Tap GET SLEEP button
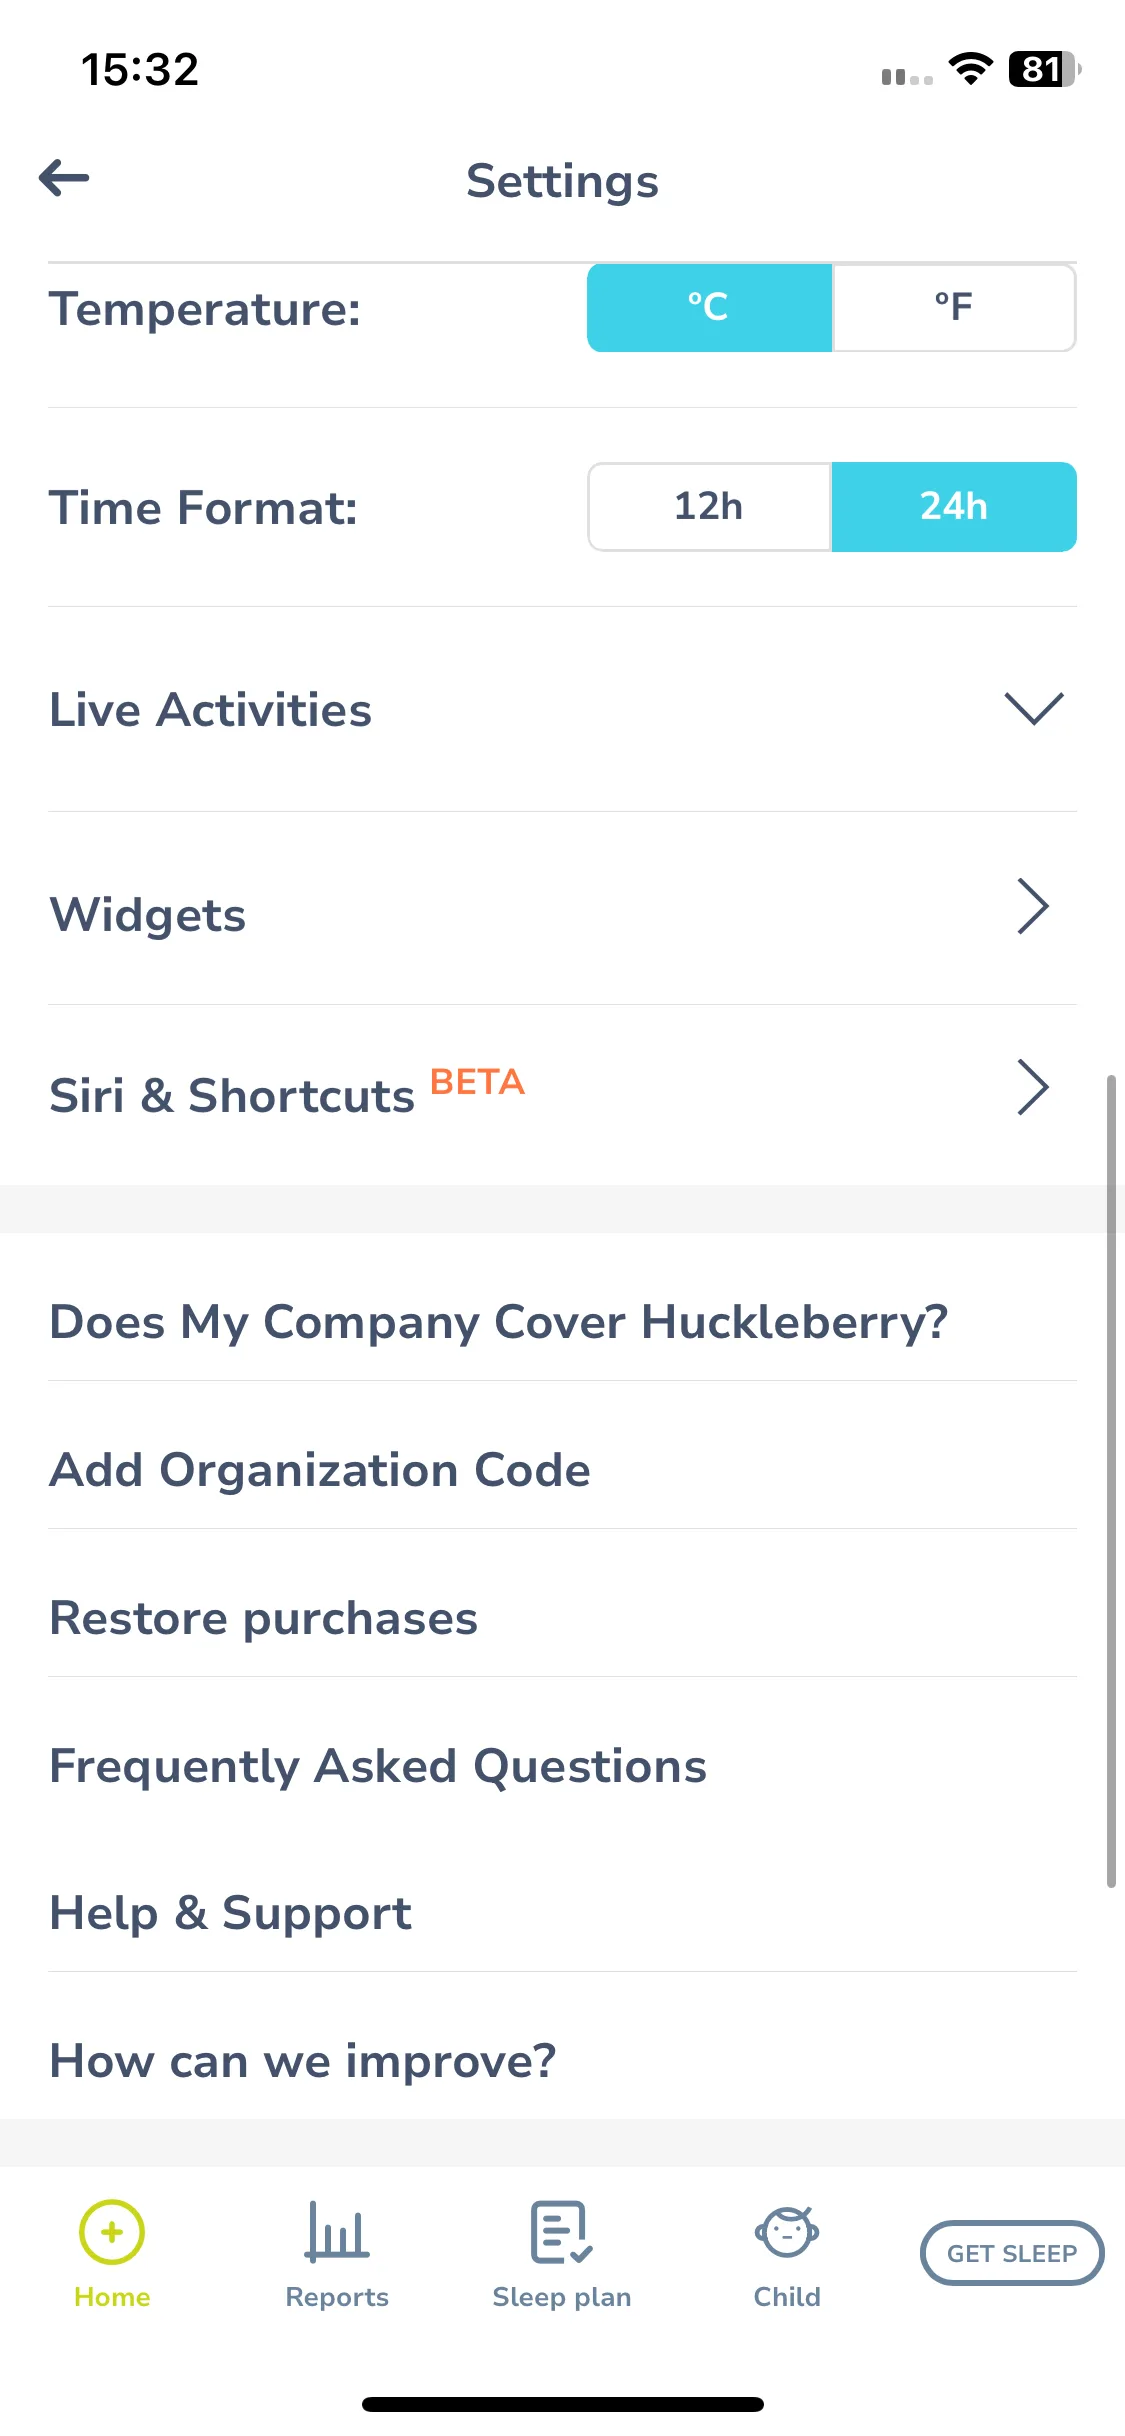 [1012, 2253]
